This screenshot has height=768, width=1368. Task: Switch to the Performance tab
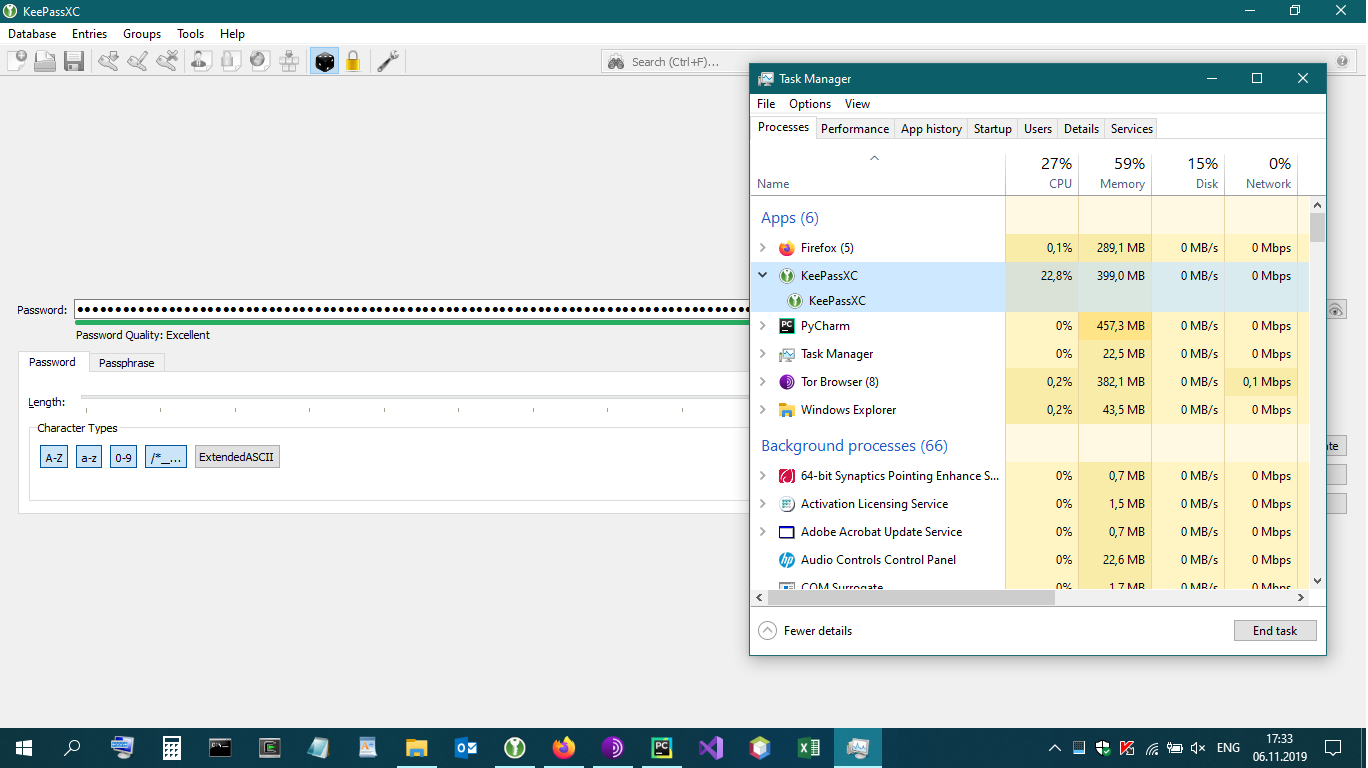855,129
